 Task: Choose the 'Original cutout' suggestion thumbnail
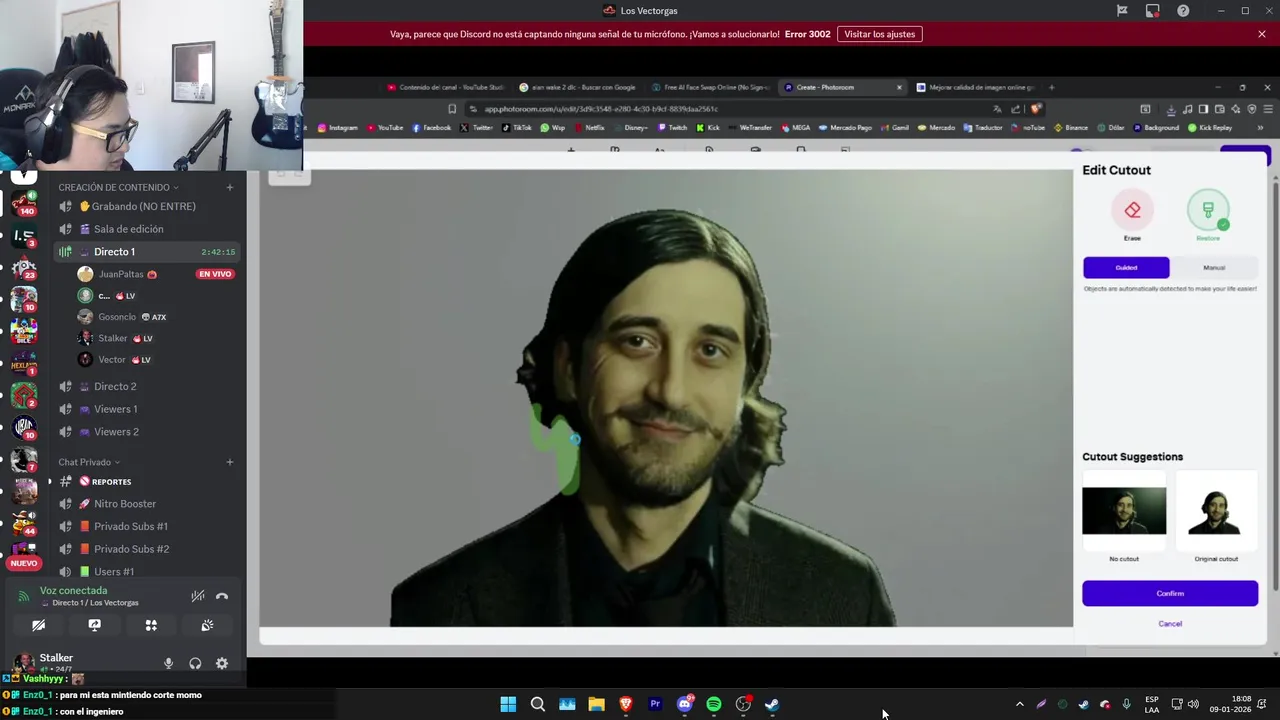point(1215,511)
